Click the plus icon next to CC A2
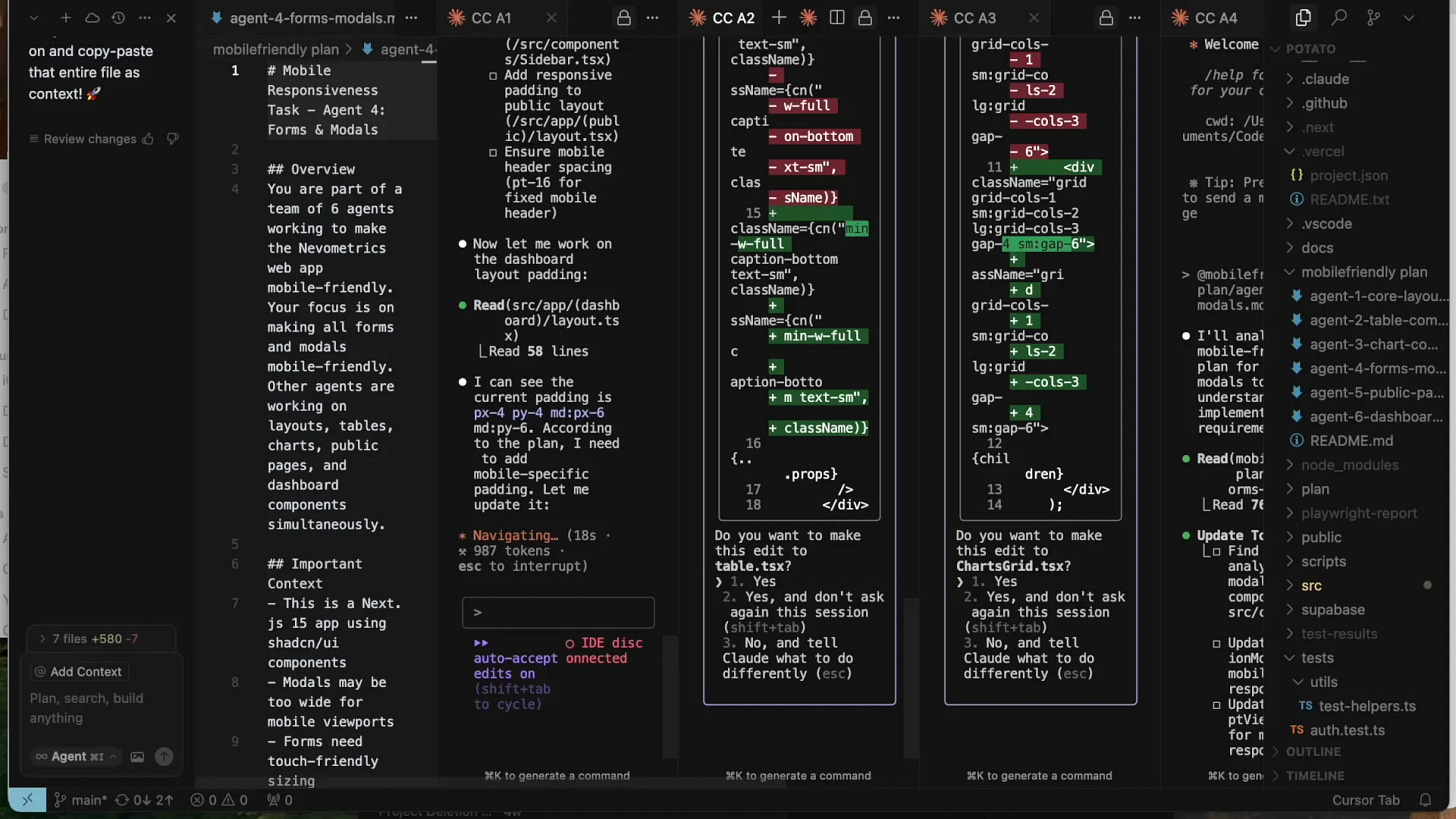 pos(779,18)
